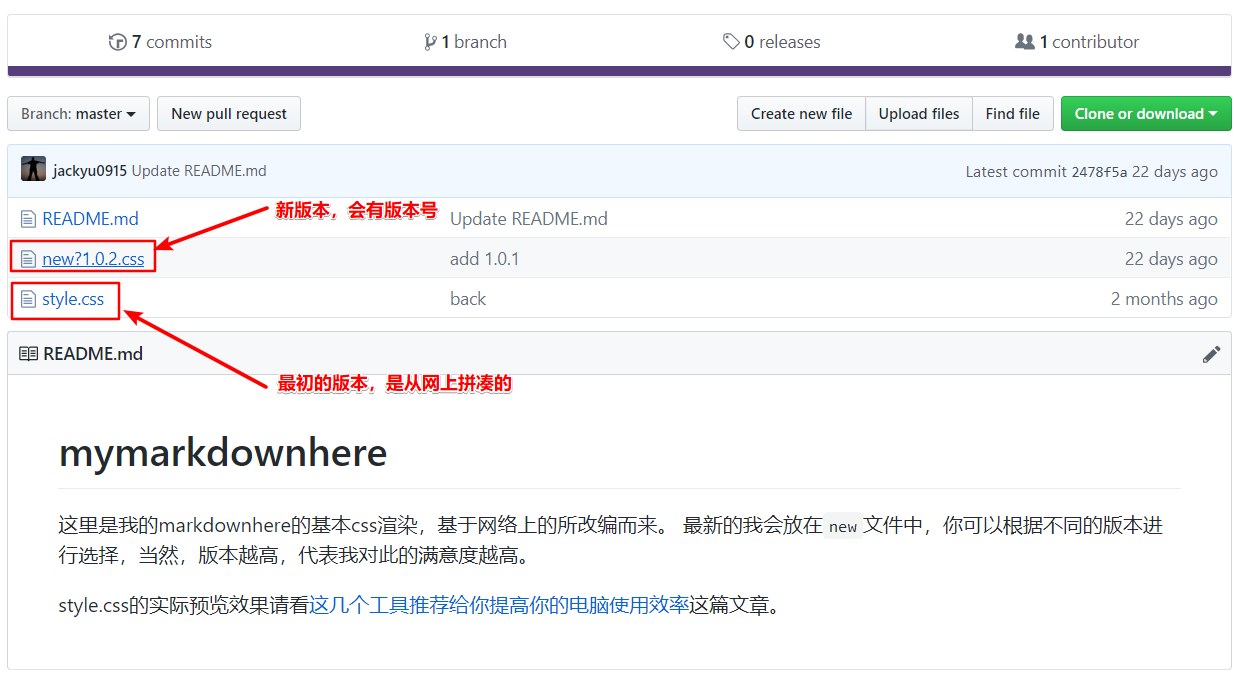Expand the Clone or download menu

pos(1145,114)
